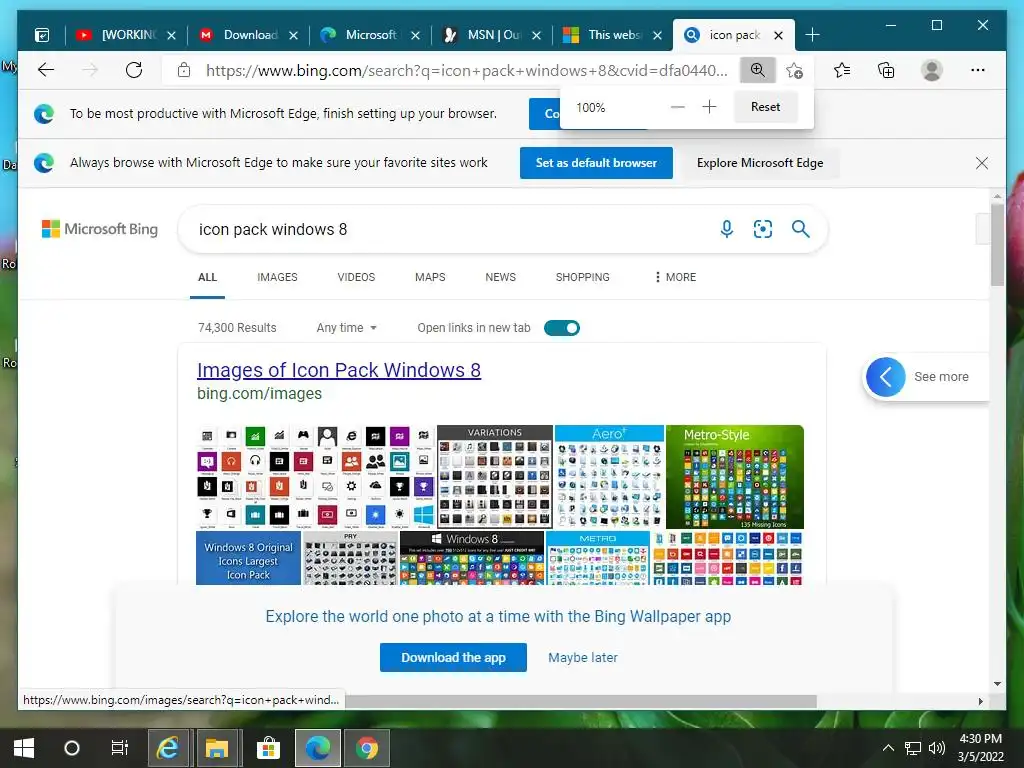Image resolution: width=1024 pixels, height=768 pixels.
Task: Switch to MAPS results tab
Action: [430, 278]
